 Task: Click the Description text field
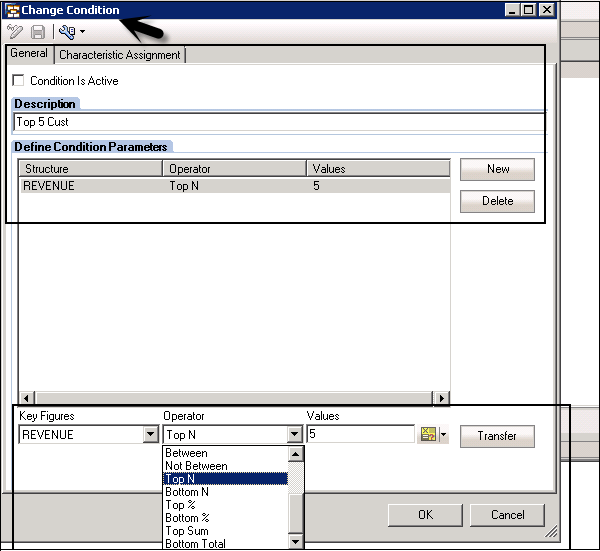point(280,122)
